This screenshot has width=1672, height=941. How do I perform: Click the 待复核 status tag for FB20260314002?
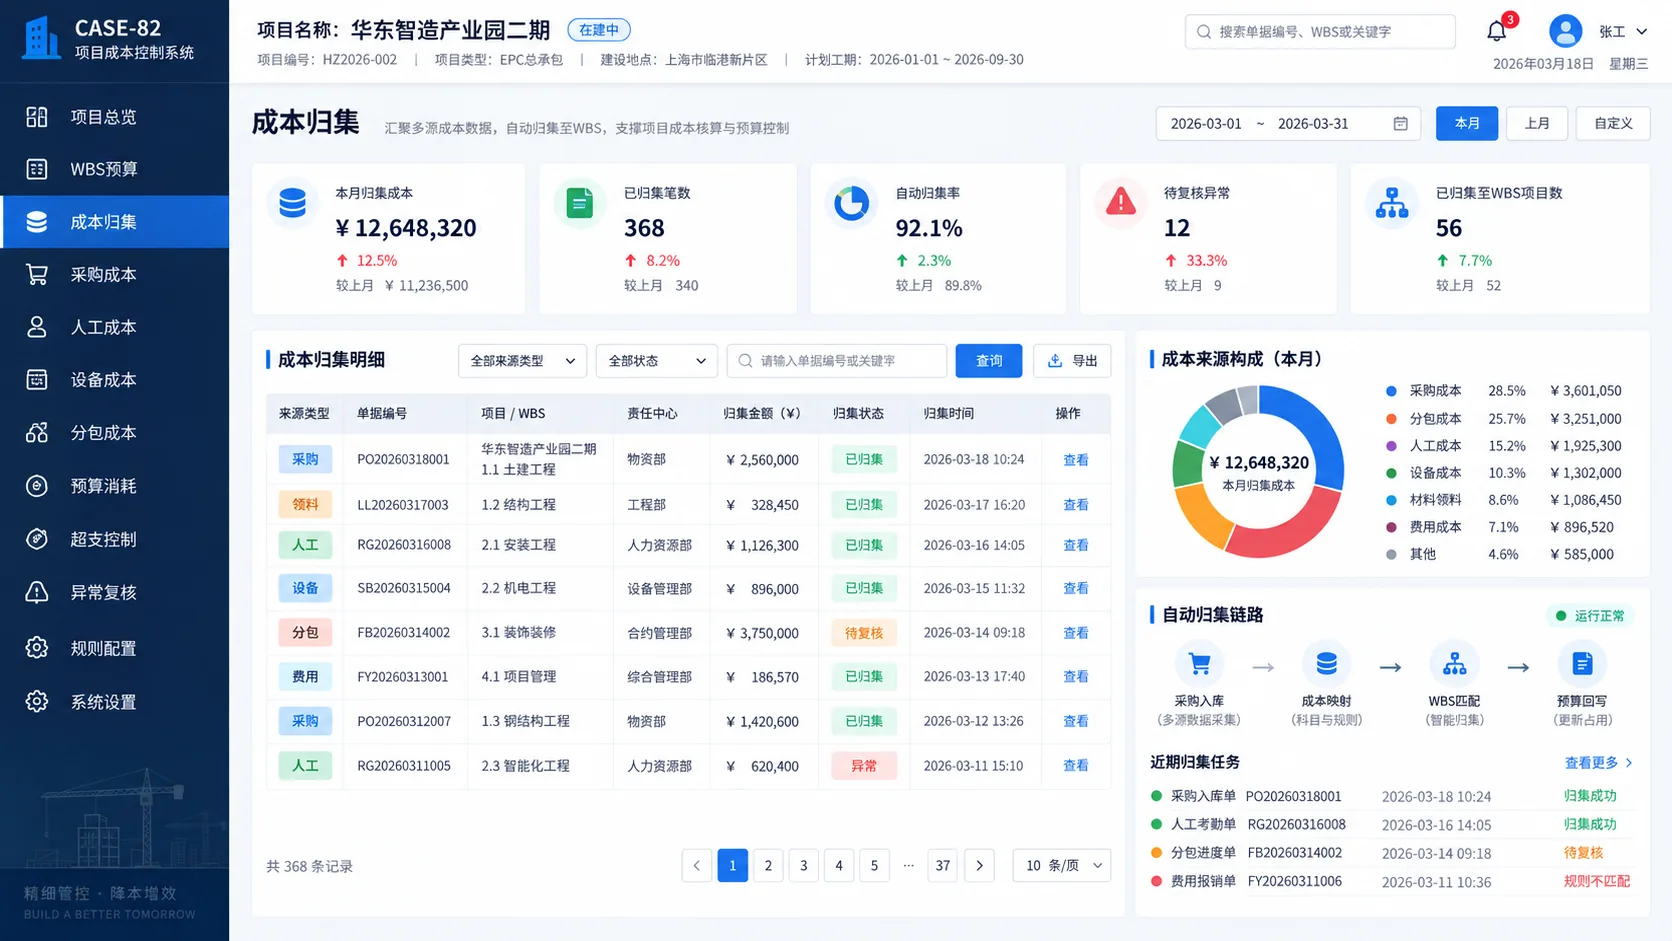click(x=864, y=633)
